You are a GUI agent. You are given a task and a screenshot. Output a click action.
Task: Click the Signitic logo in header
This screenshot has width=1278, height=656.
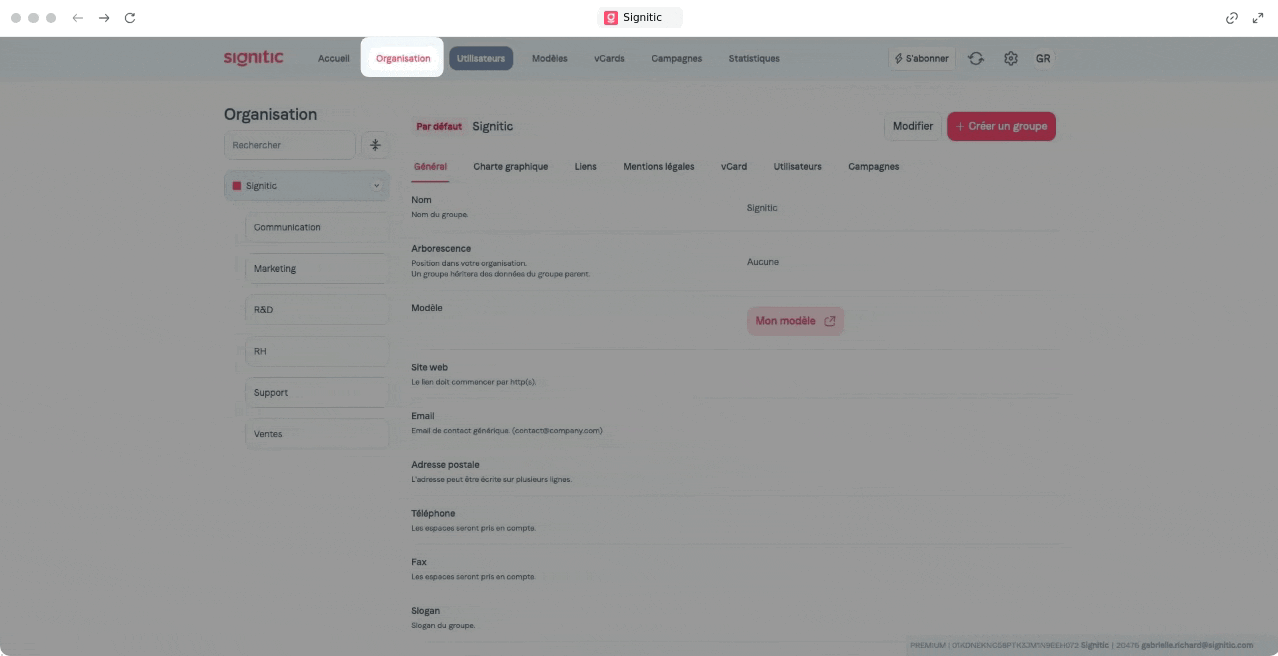(x=253, y=58)
